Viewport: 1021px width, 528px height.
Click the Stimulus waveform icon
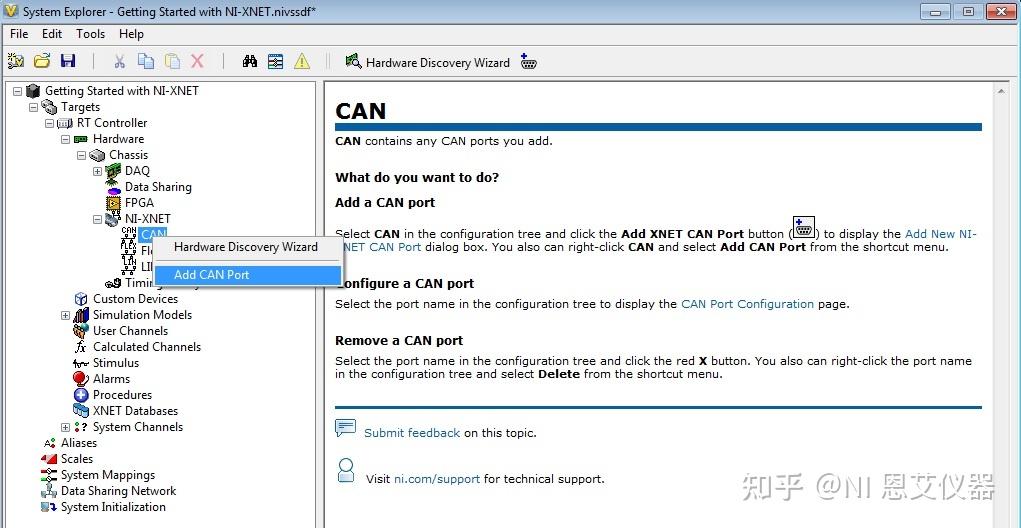pyautogui.click(x=81, y=363)
